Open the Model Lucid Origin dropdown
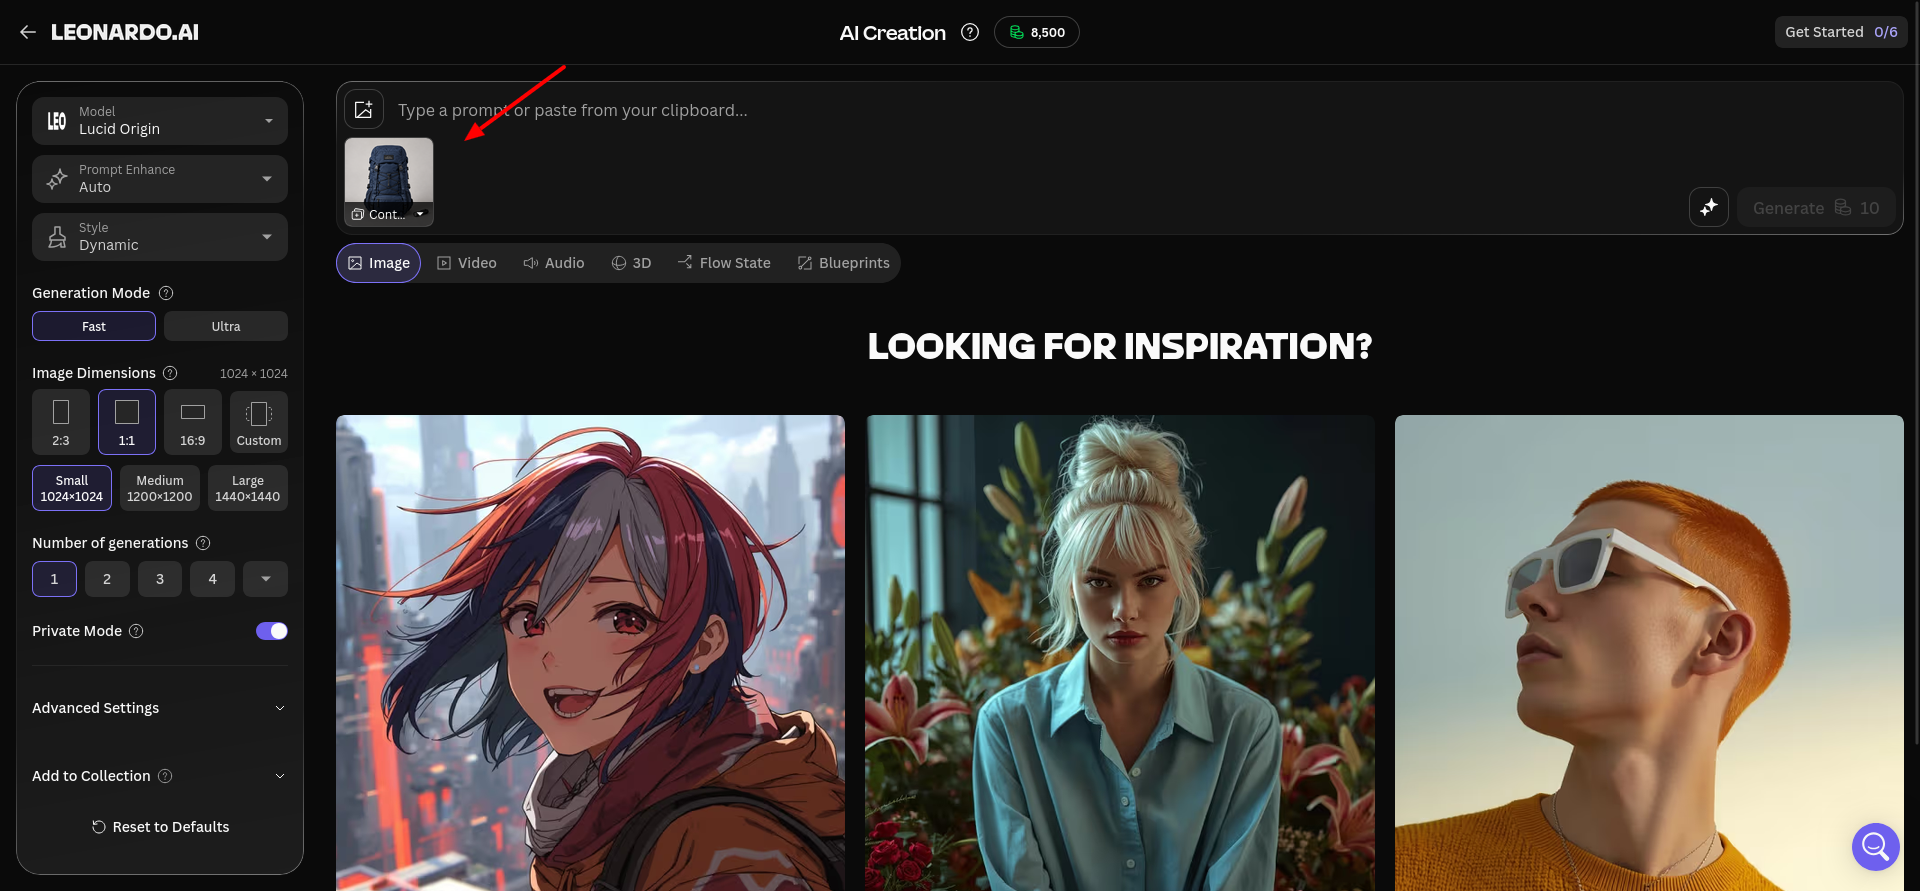 (x=160, y=121)
